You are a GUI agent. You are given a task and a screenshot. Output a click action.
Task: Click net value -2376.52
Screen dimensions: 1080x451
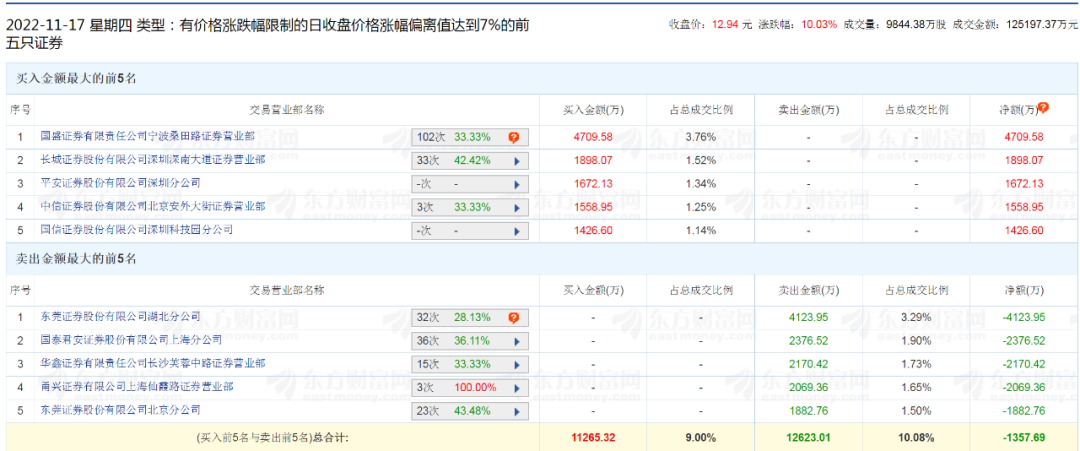(x=1023, y=340)
